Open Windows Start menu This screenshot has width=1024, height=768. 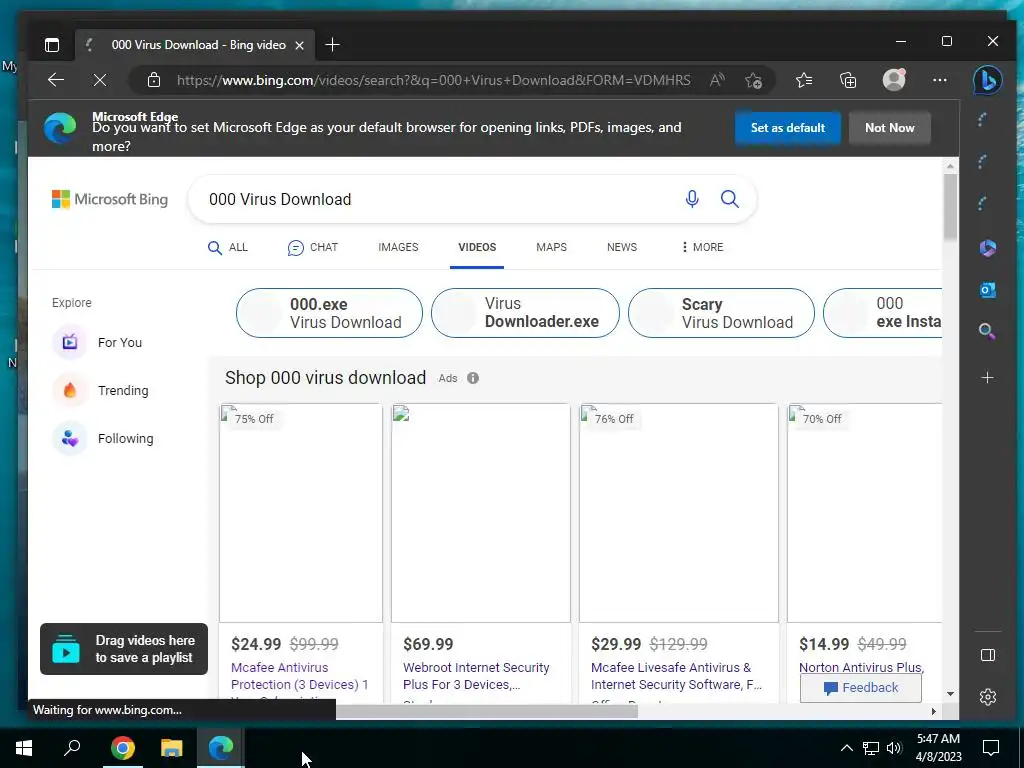click(24, 747)
